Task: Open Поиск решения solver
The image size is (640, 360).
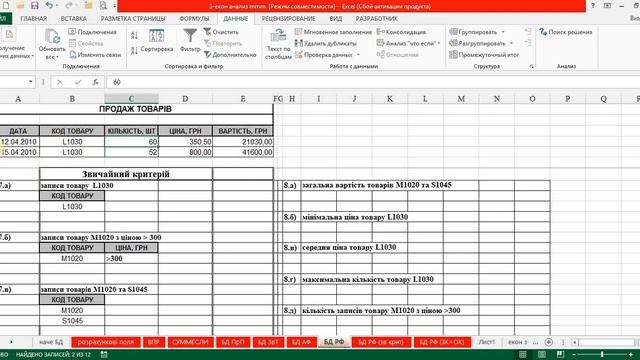Action: click(566, 32)
